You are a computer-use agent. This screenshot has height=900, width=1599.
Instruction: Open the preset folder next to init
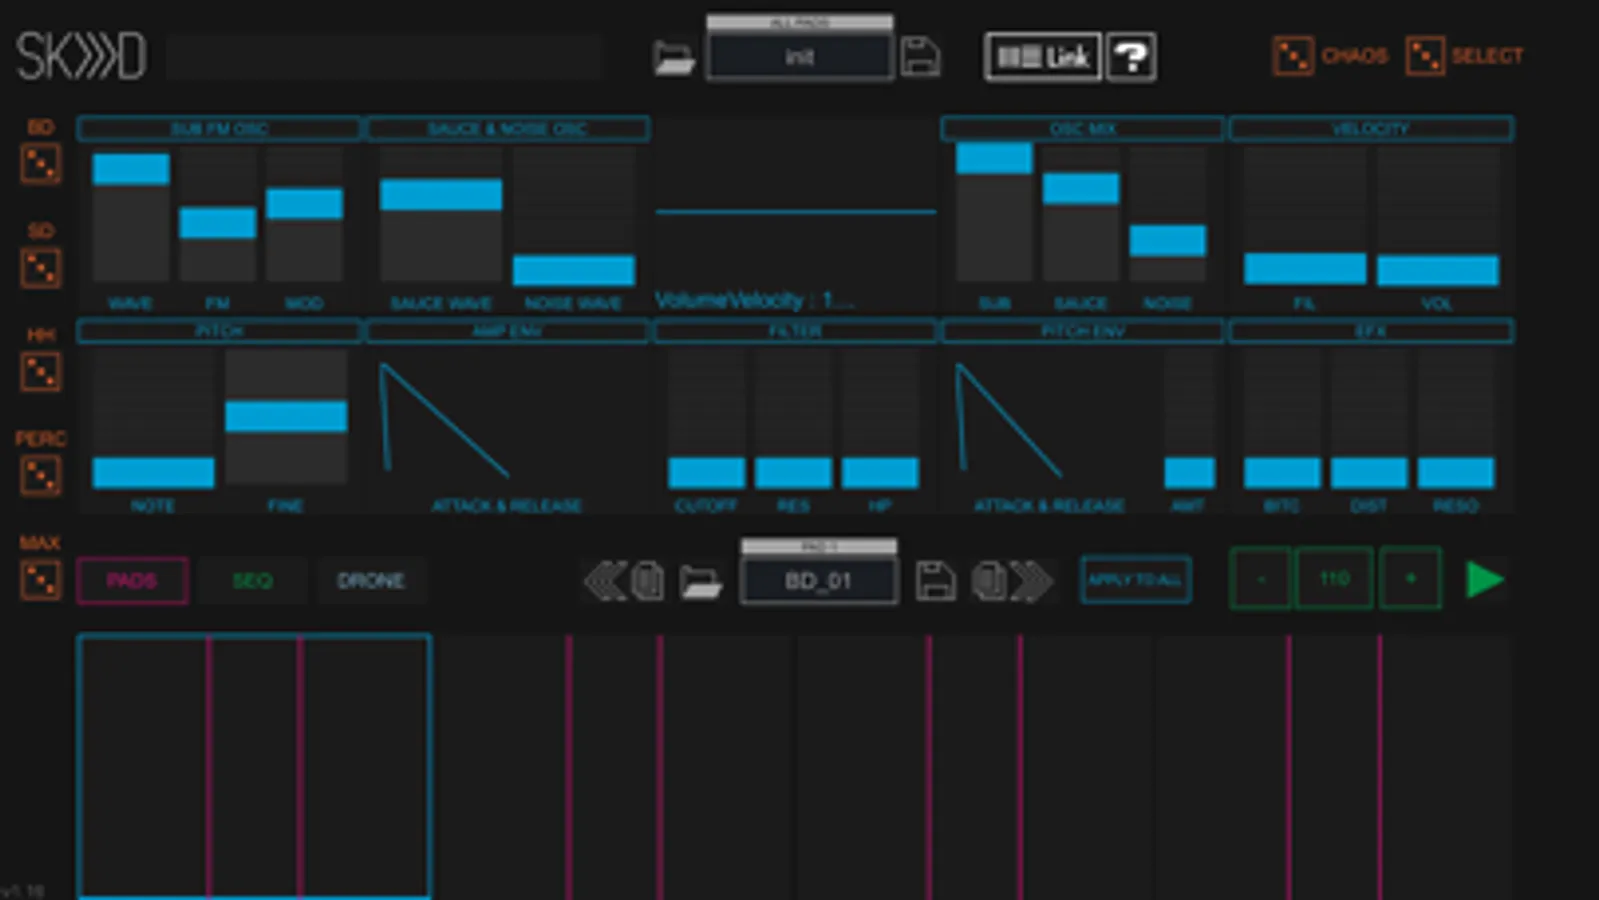673,57
